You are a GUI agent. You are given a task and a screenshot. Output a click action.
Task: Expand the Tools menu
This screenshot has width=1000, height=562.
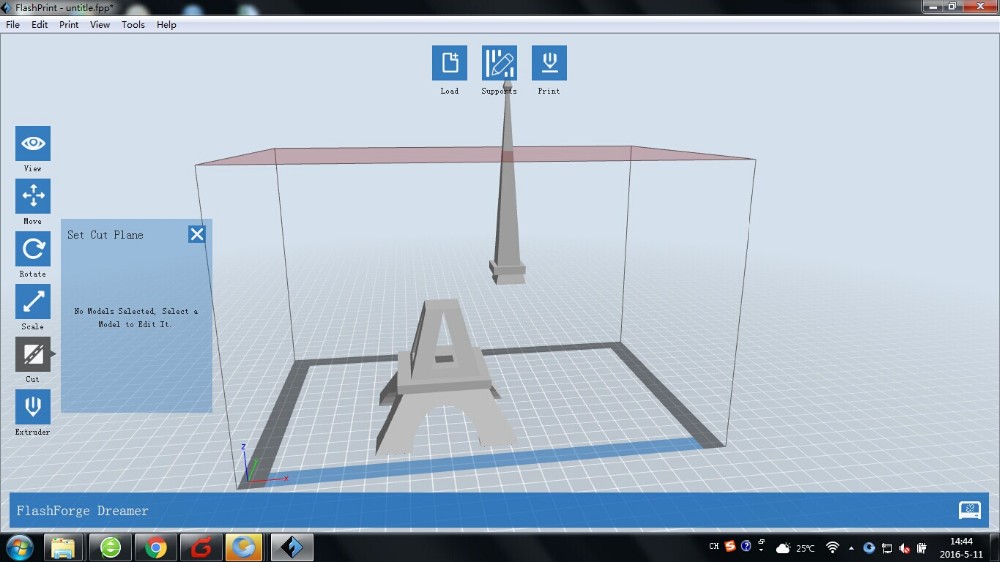click(x=133, y=25)
